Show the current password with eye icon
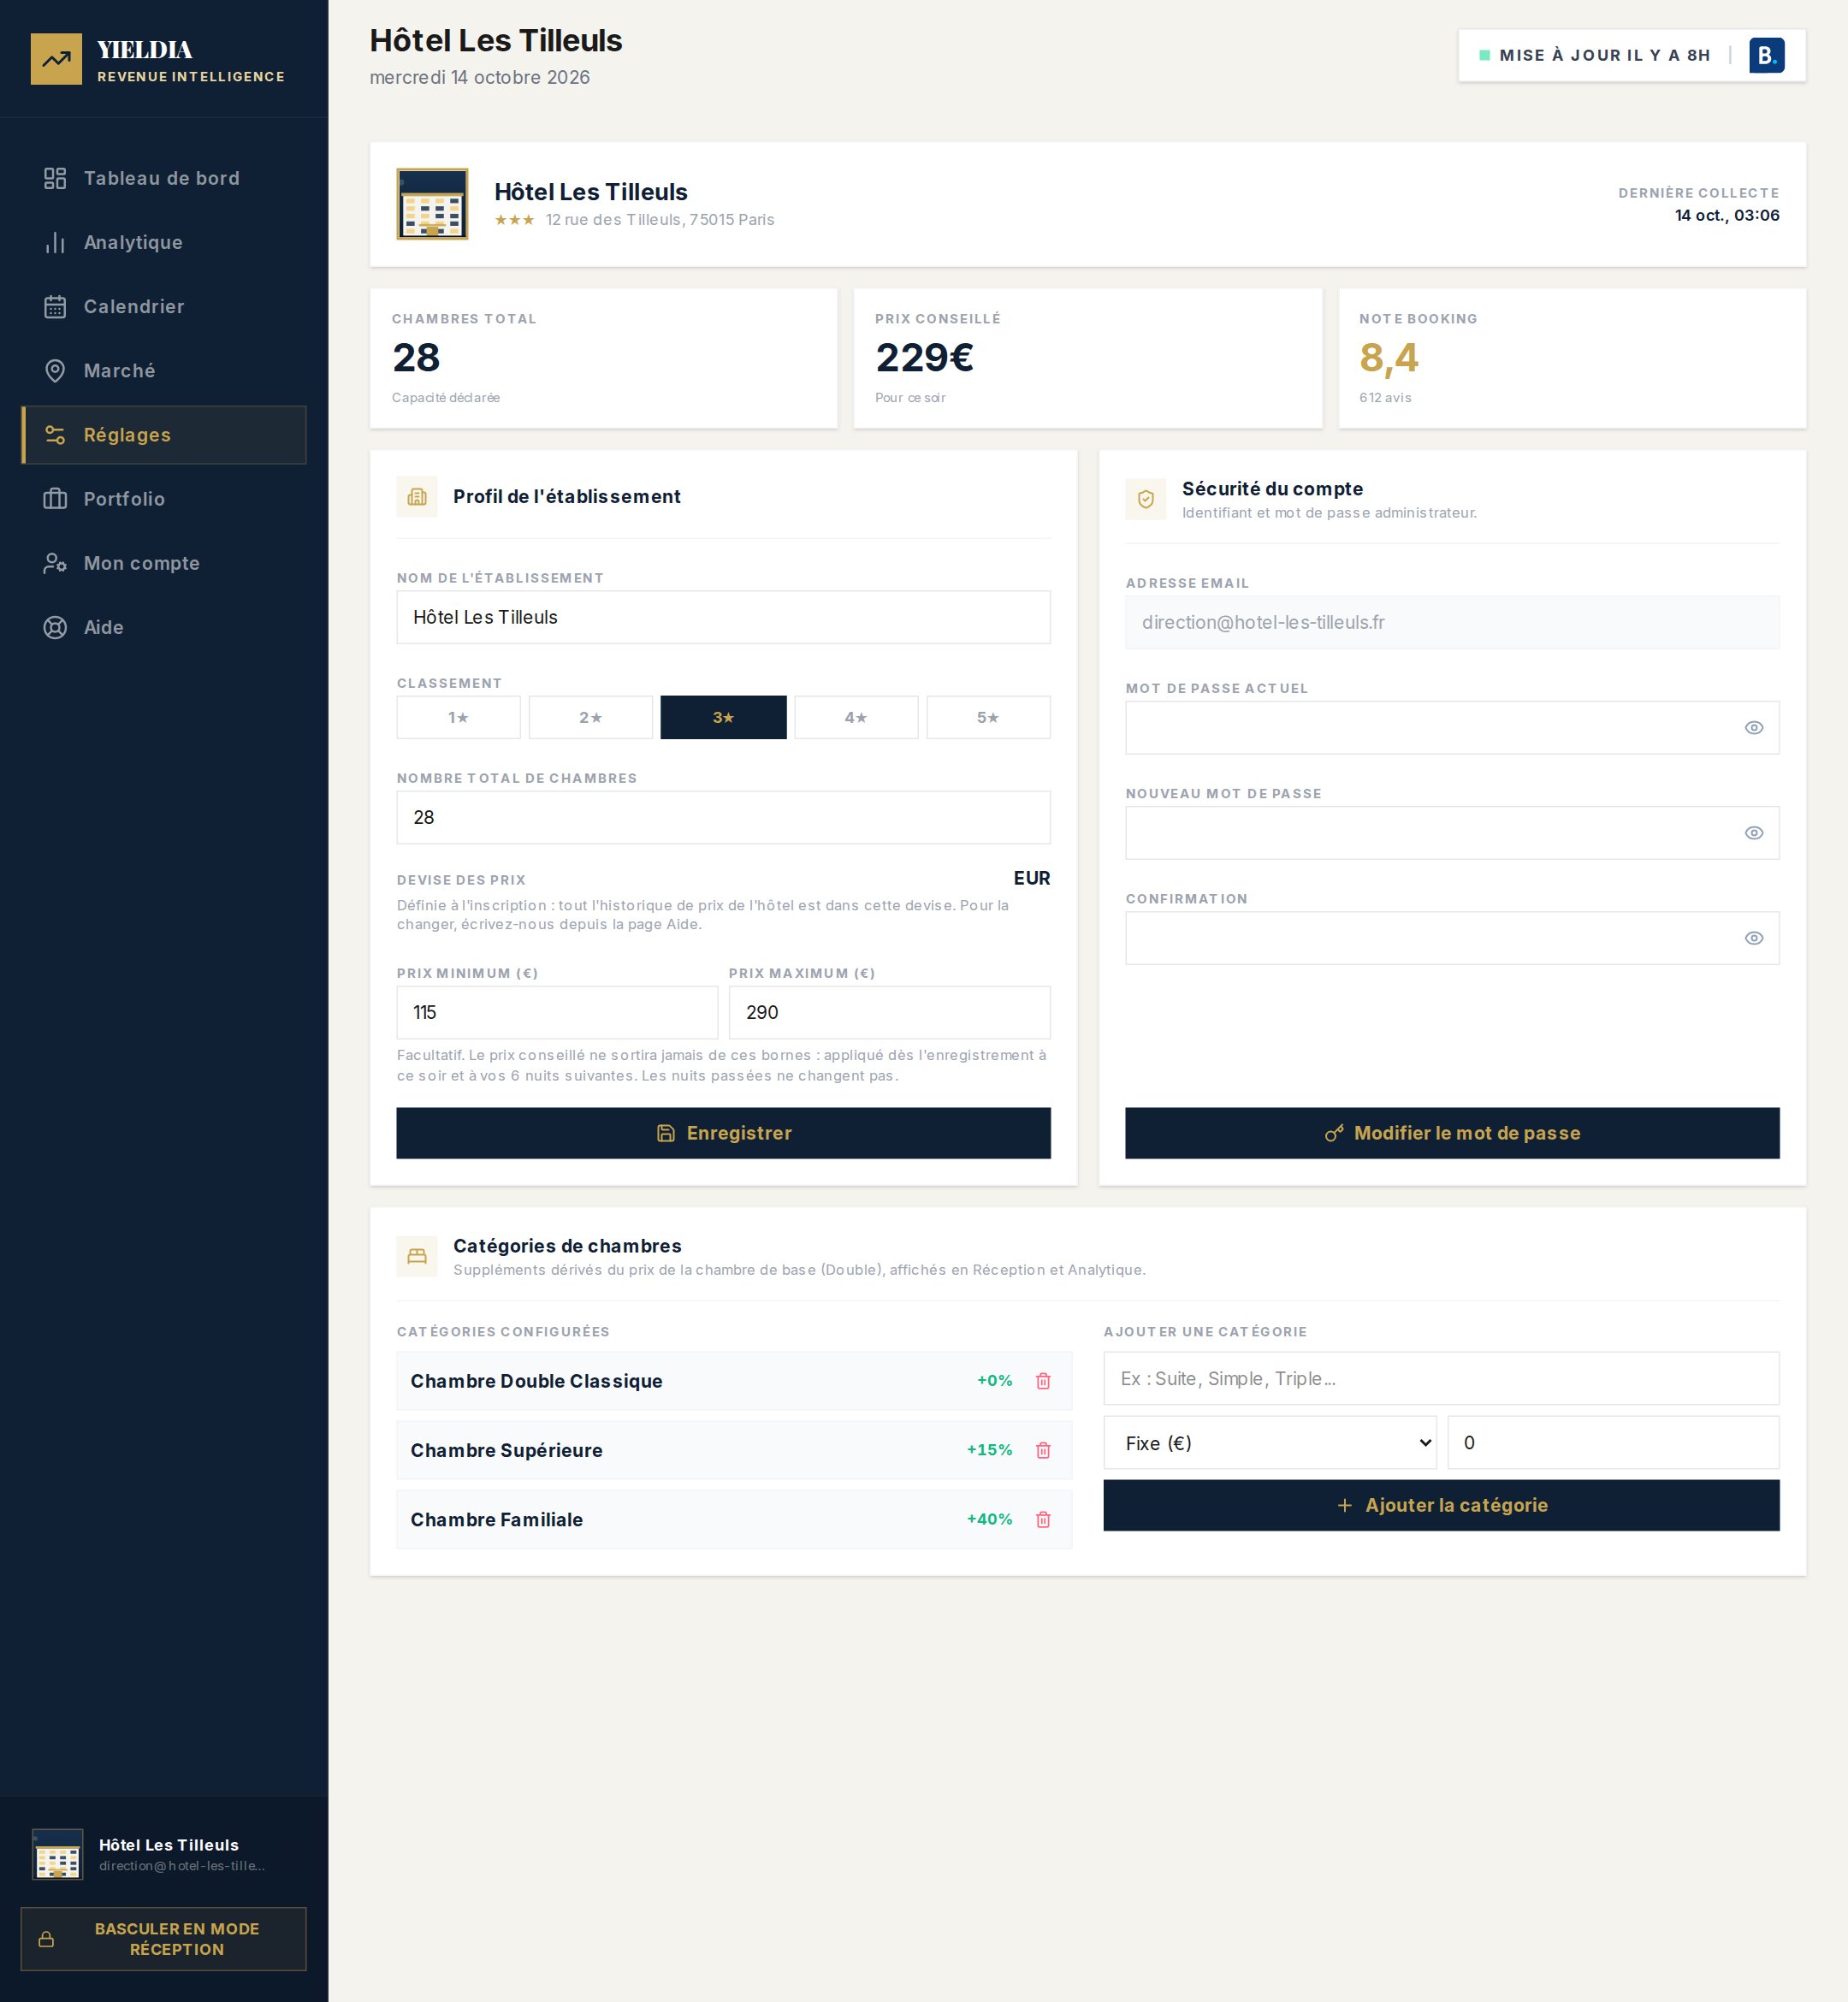The width and height of the screenshot is (1848, 2002). tap(1753, 728)
